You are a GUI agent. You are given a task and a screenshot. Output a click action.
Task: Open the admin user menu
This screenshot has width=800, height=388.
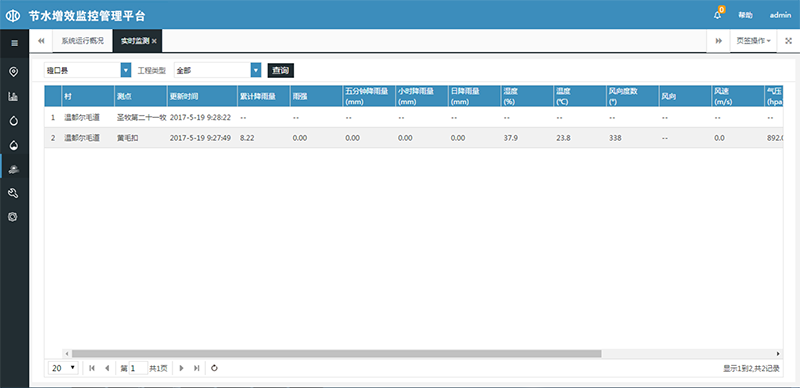coord(780,15)
